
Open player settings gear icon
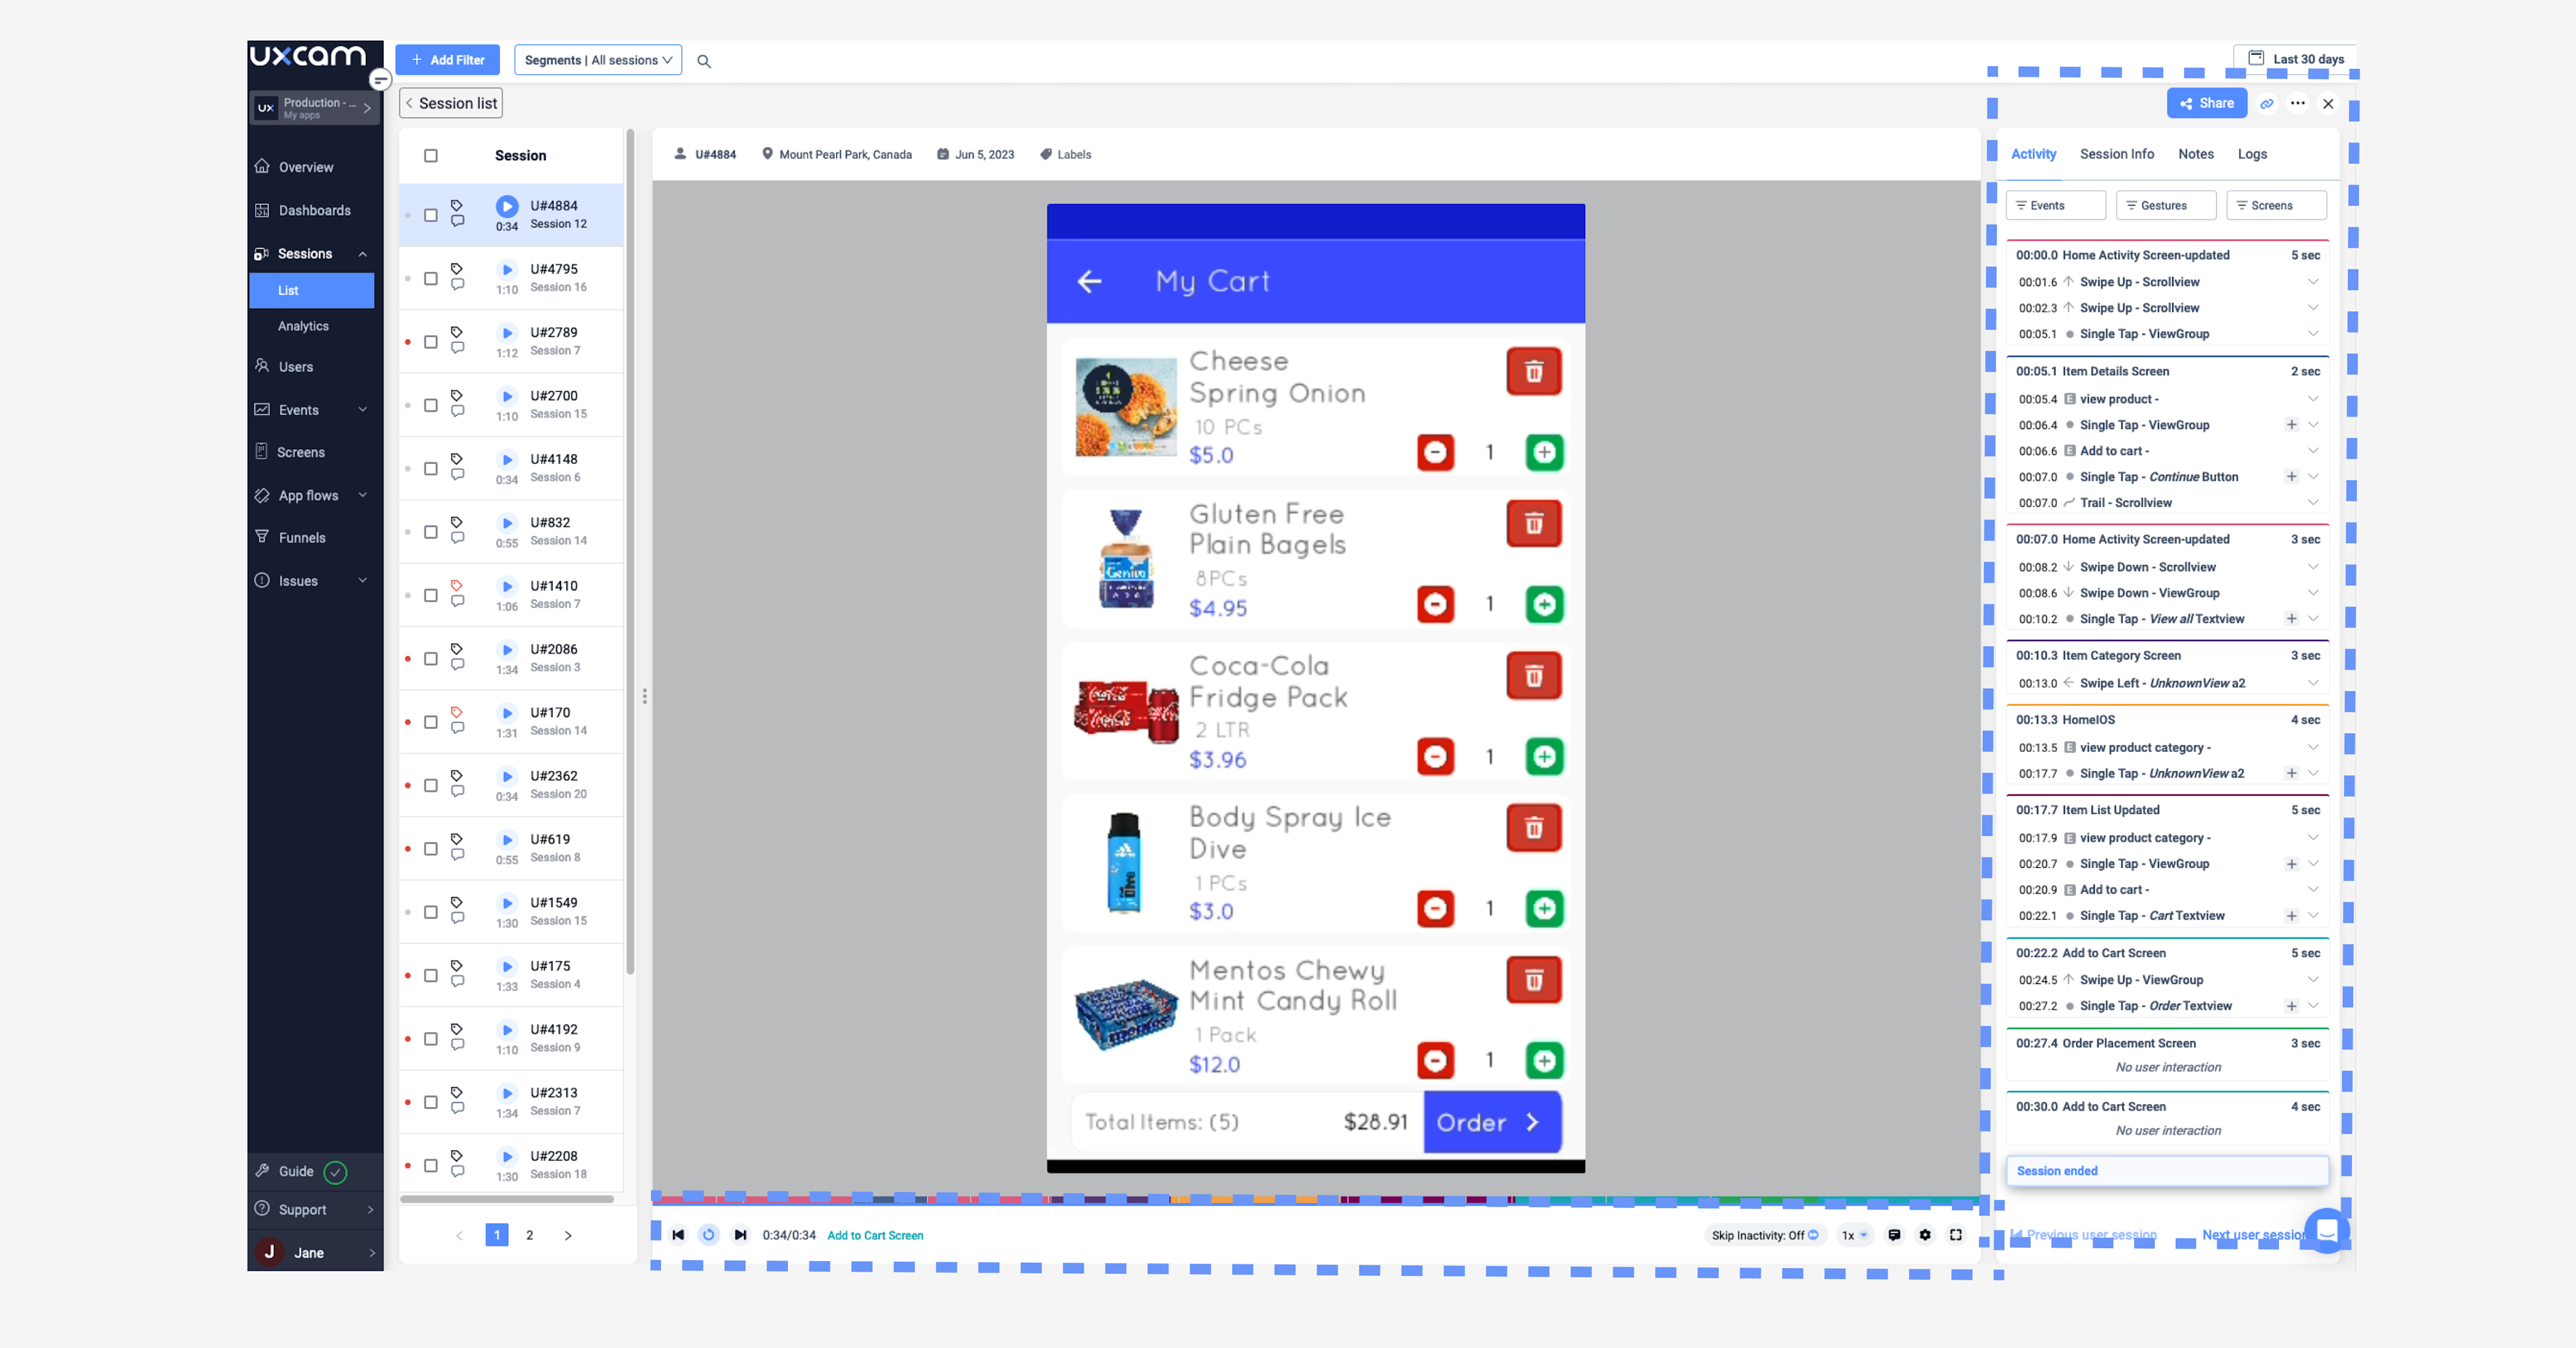coord(1925,1235)
